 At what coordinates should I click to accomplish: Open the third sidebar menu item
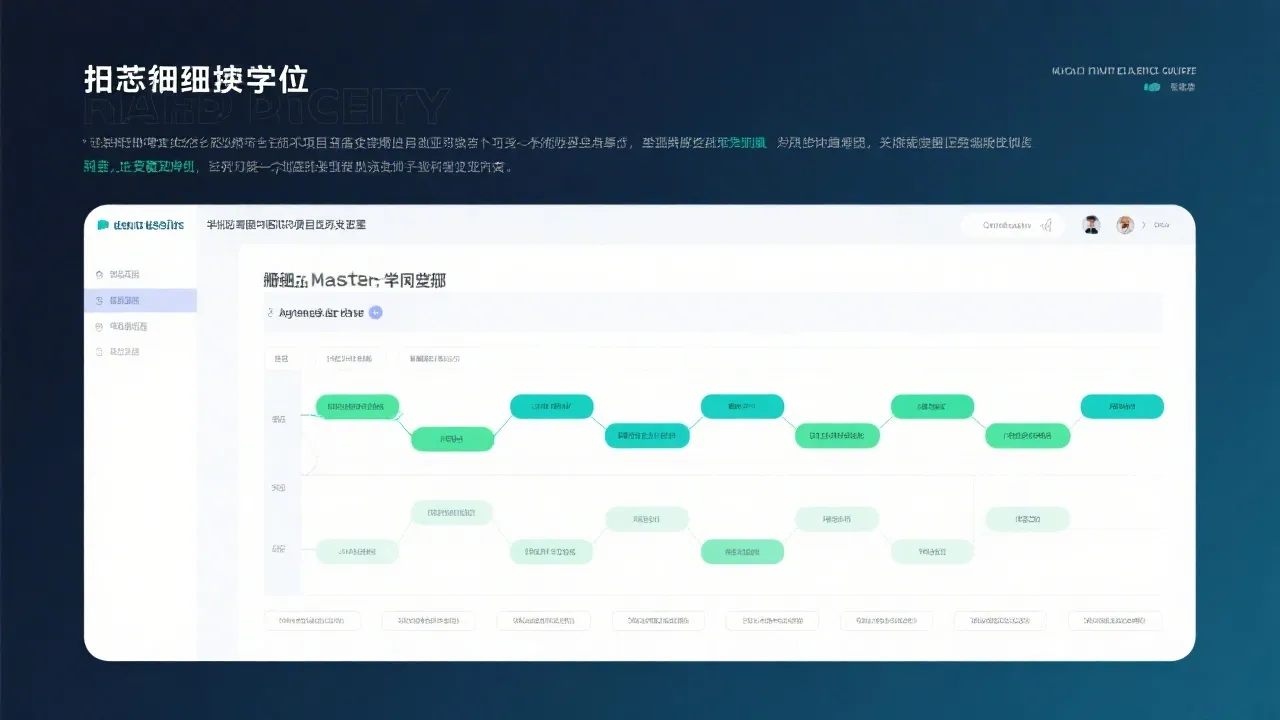pos(140,326)
